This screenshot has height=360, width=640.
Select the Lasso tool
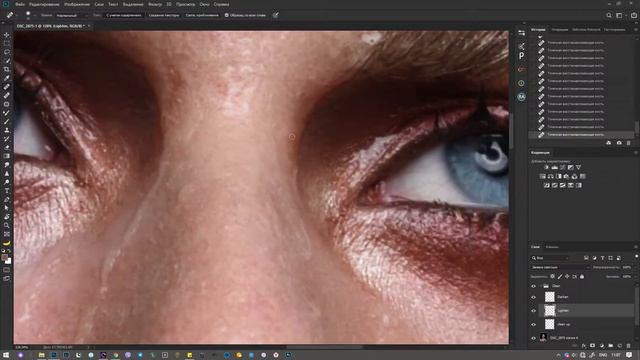coord(7,52)
